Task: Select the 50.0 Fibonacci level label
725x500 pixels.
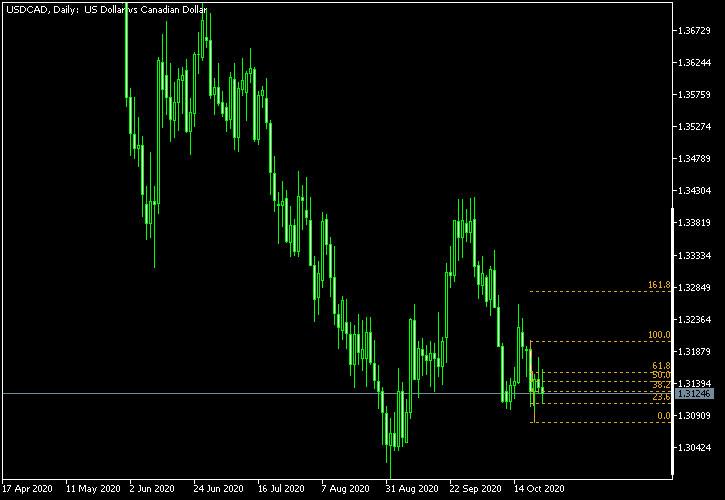Action: pos(661,375)
